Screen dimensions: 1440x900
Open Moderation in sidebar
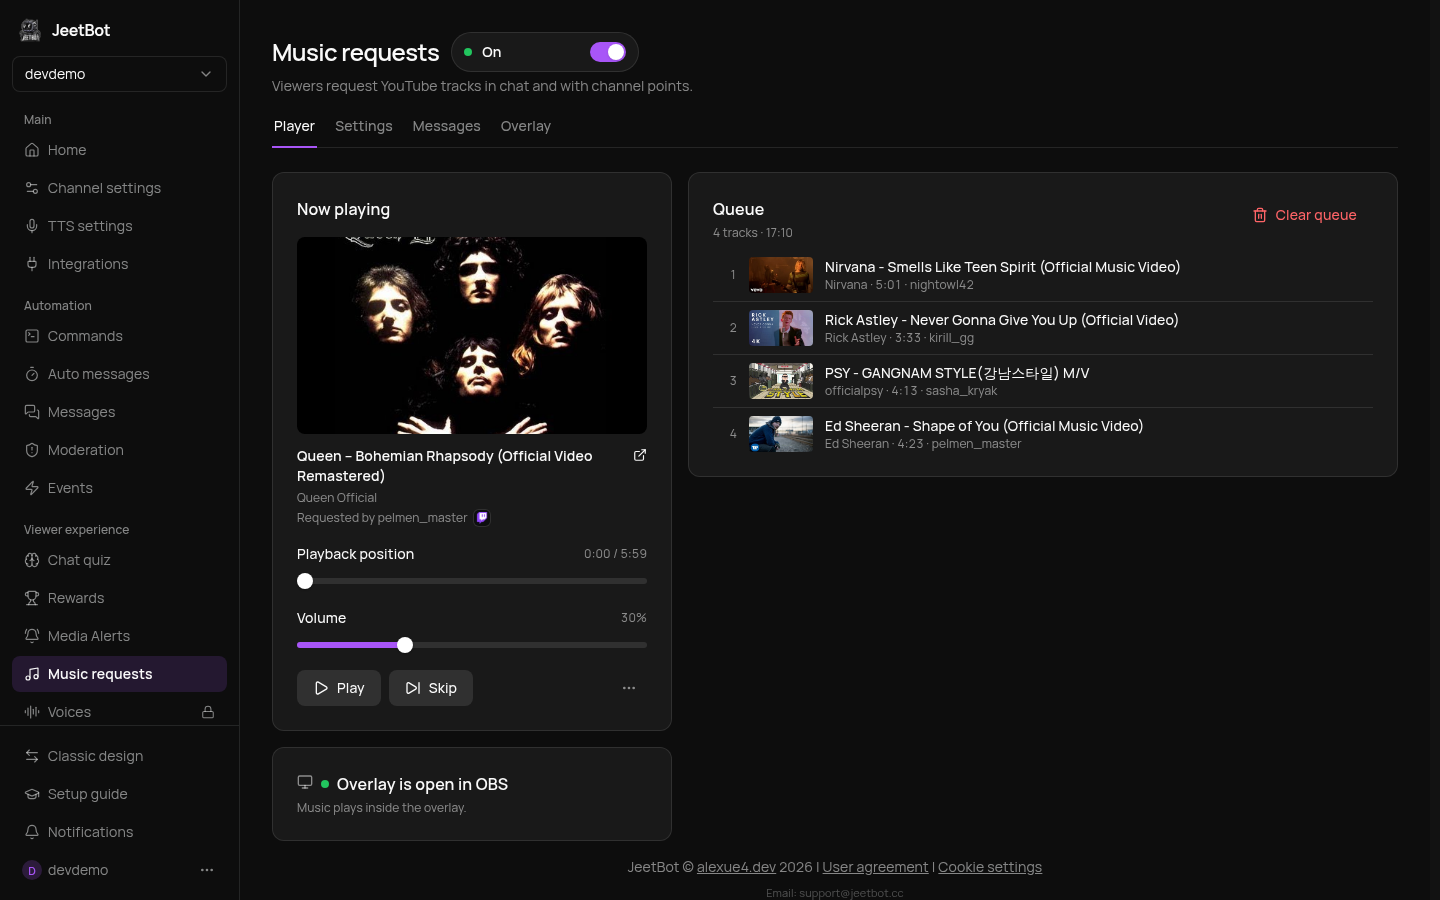119,450
